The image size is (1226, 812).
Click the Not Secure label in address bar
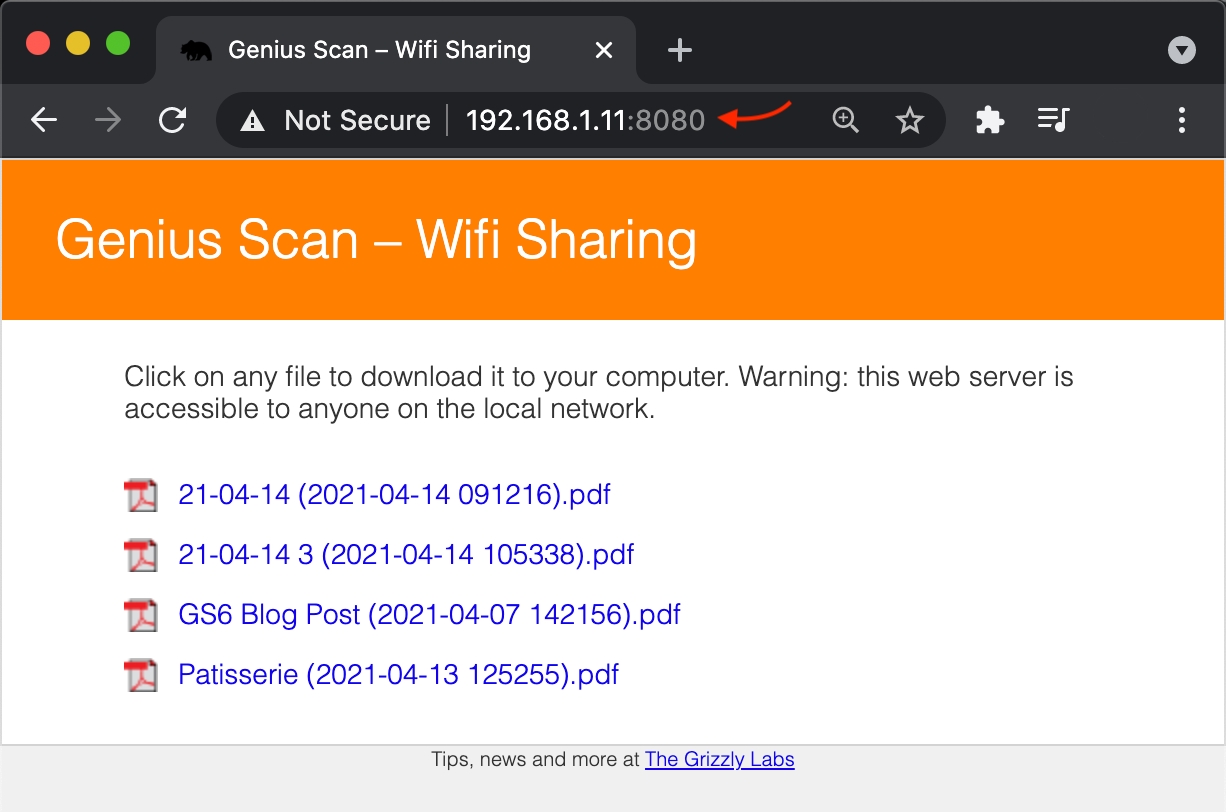(357, 121)
